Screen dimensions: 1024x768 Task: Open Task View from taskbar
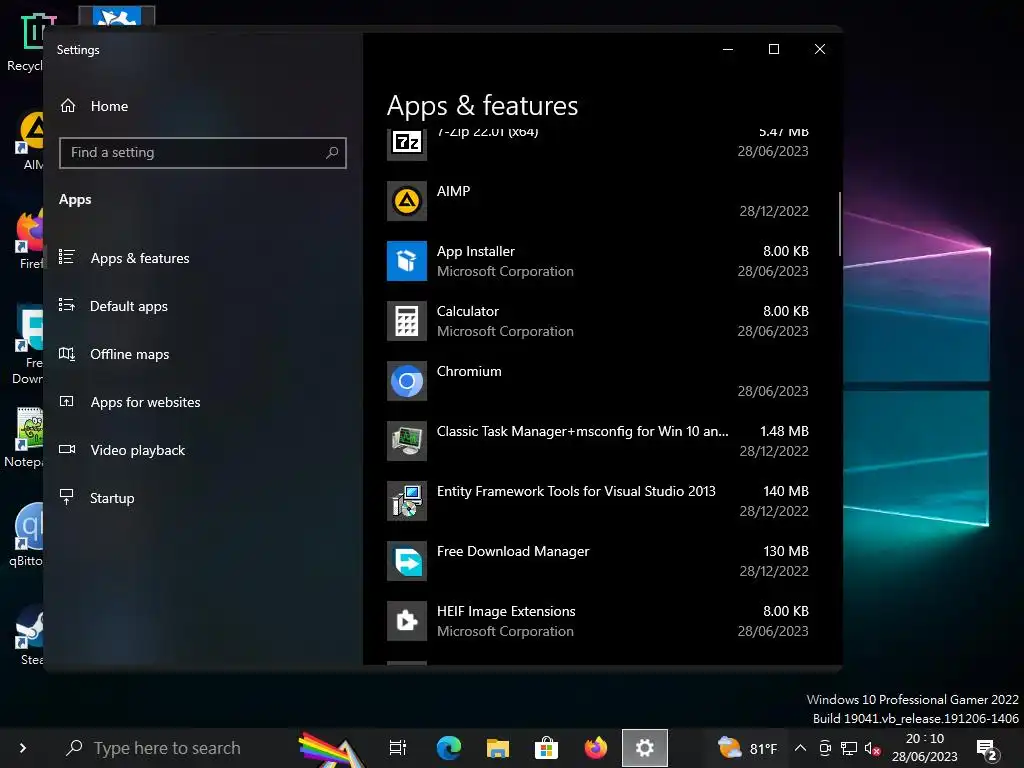click(x=397, y=748)
